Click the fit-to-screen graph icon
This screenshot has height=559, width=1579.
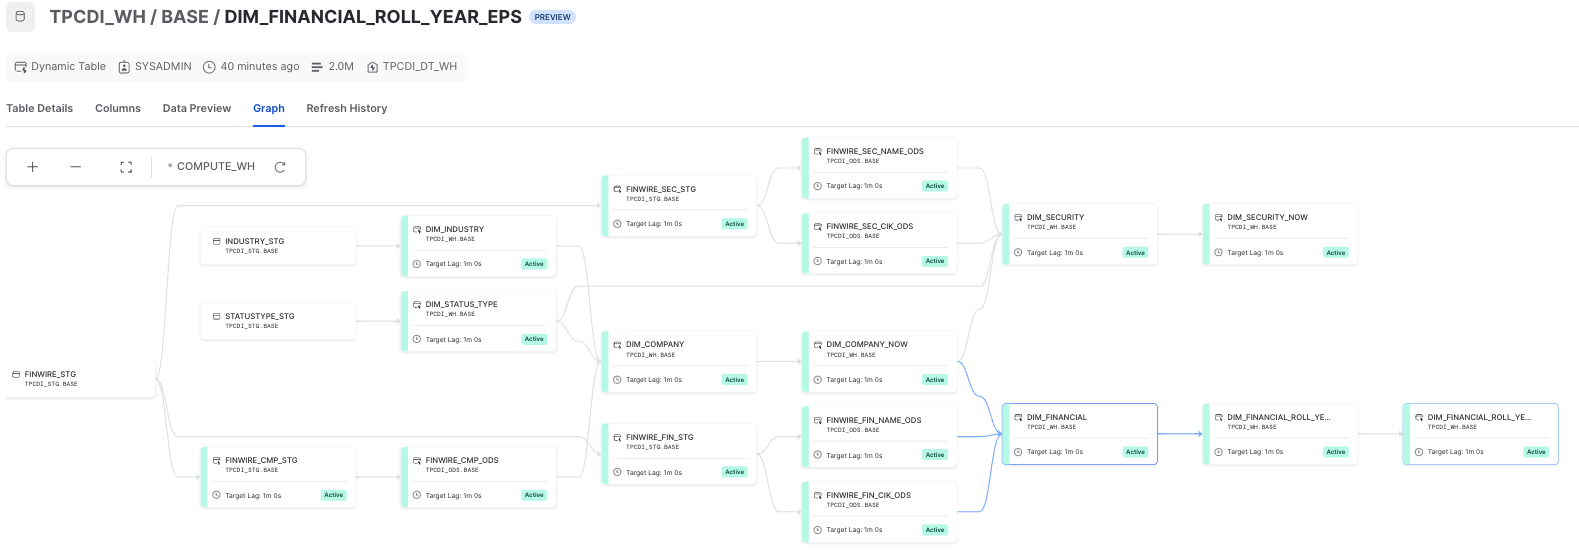126,167
